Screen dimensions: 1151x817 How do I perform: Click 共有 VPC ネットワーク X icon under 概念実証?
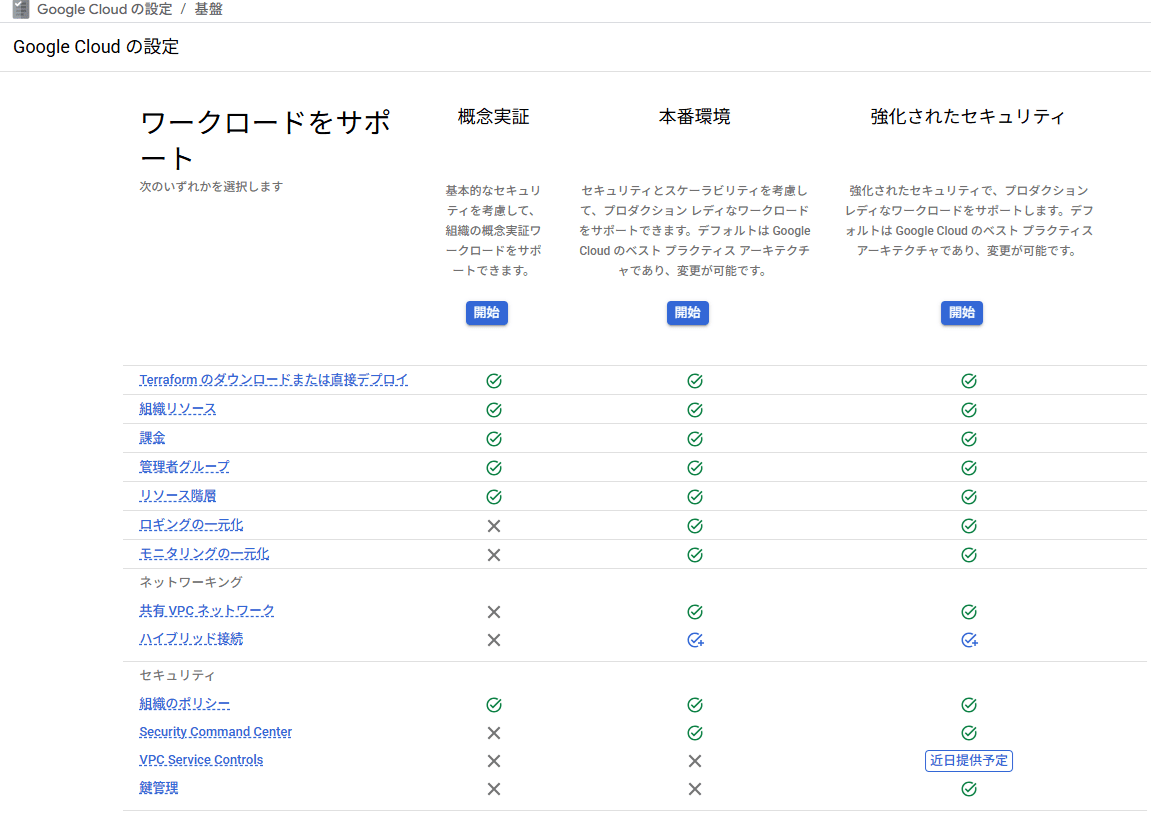click(x=494, y=611)
